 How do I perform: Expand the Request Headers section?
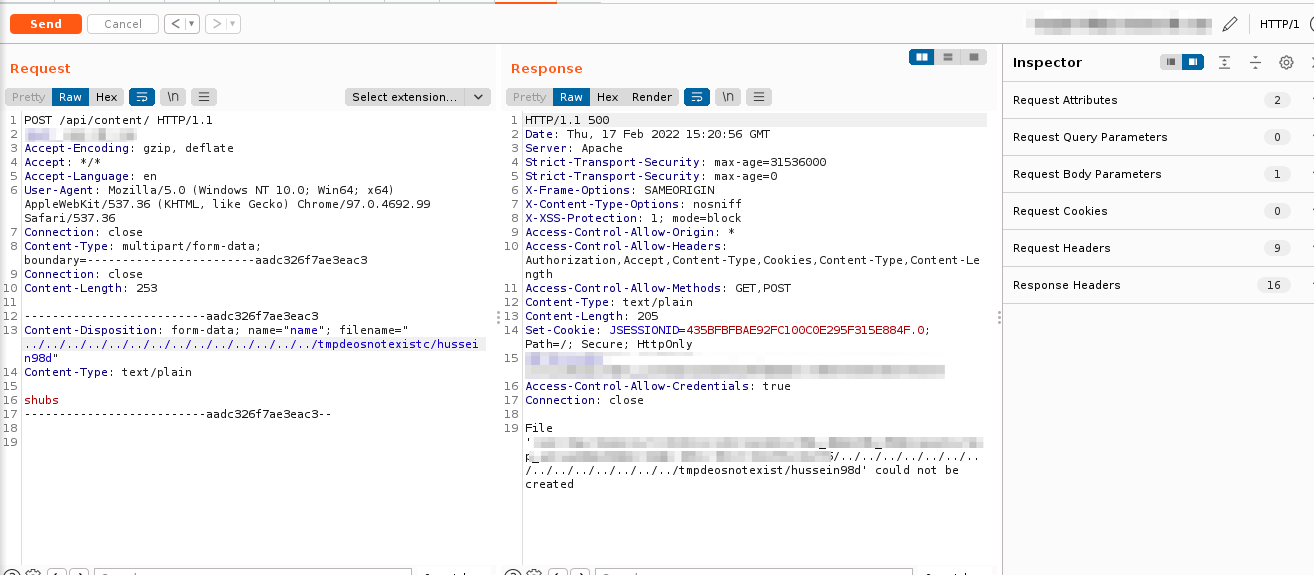pos(1158,248)
